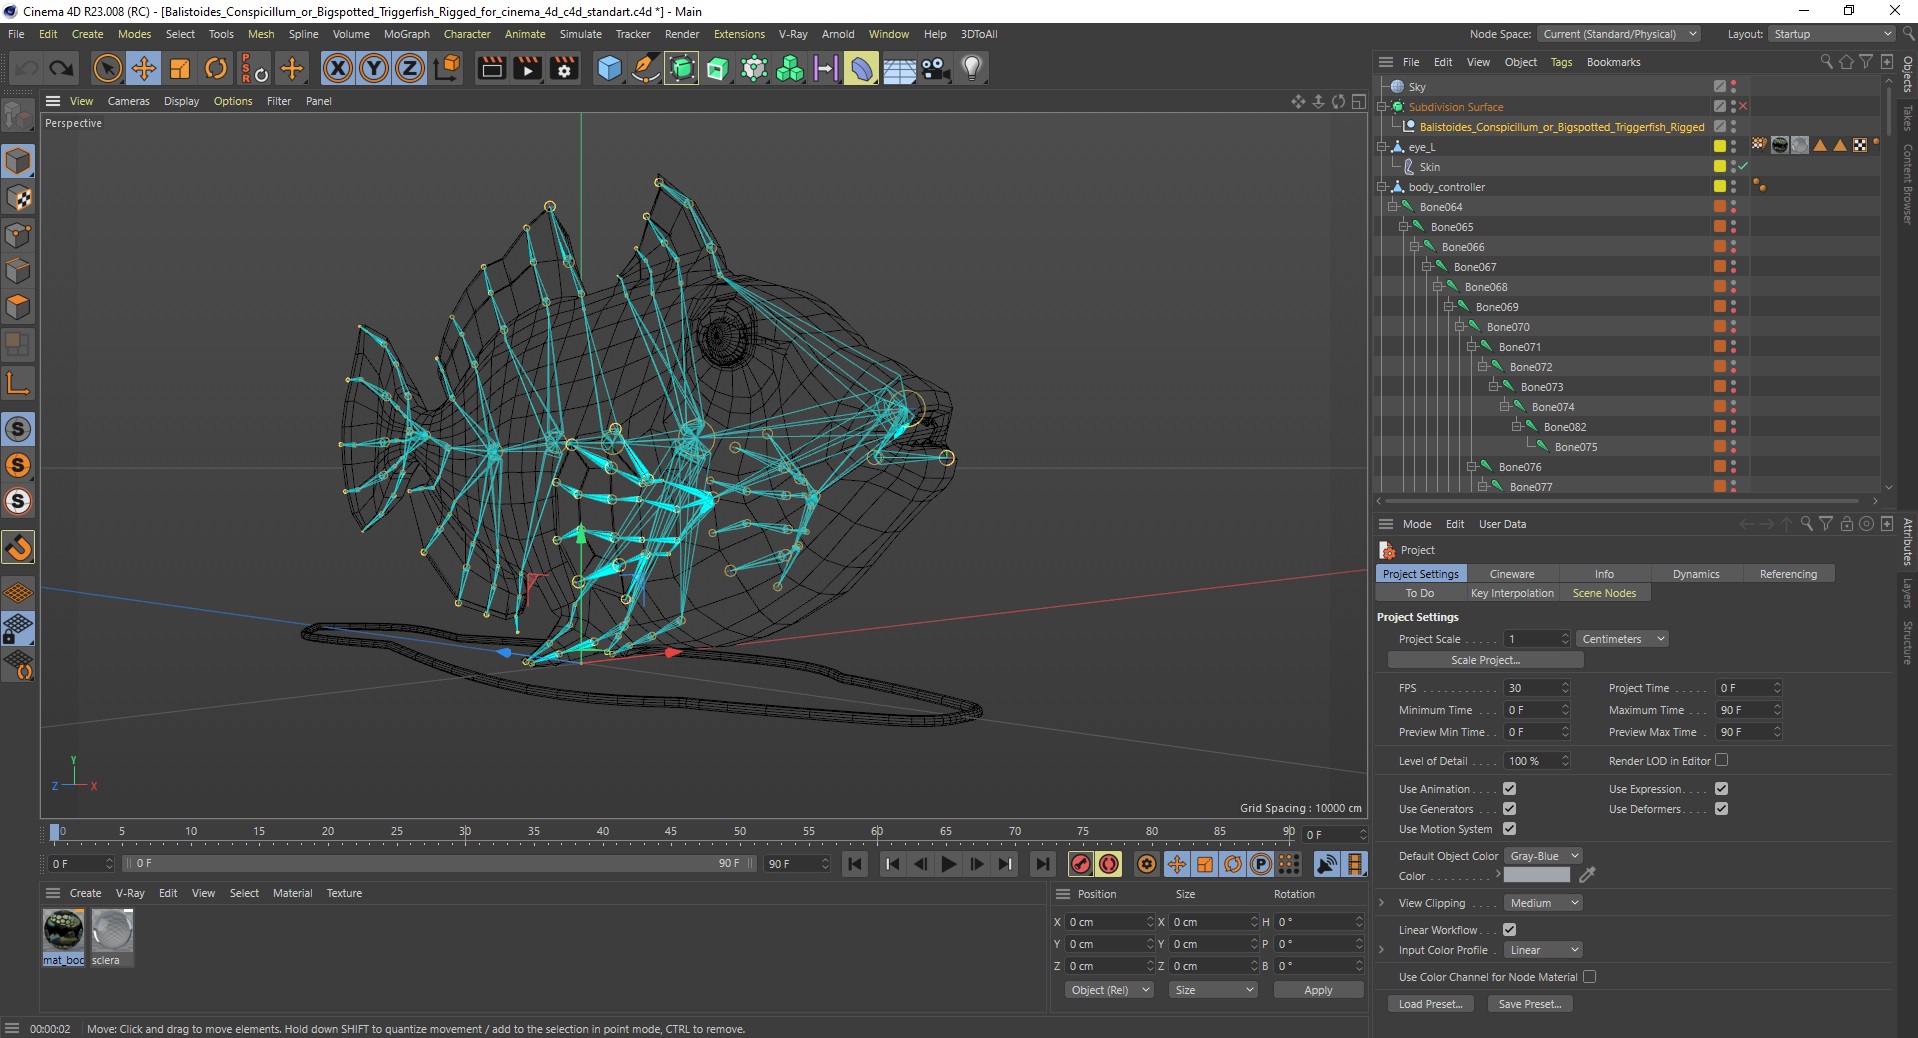1918x1038 pixels.
Task: Toggle the Z axis lock
Action: click(x=410, y=68)
